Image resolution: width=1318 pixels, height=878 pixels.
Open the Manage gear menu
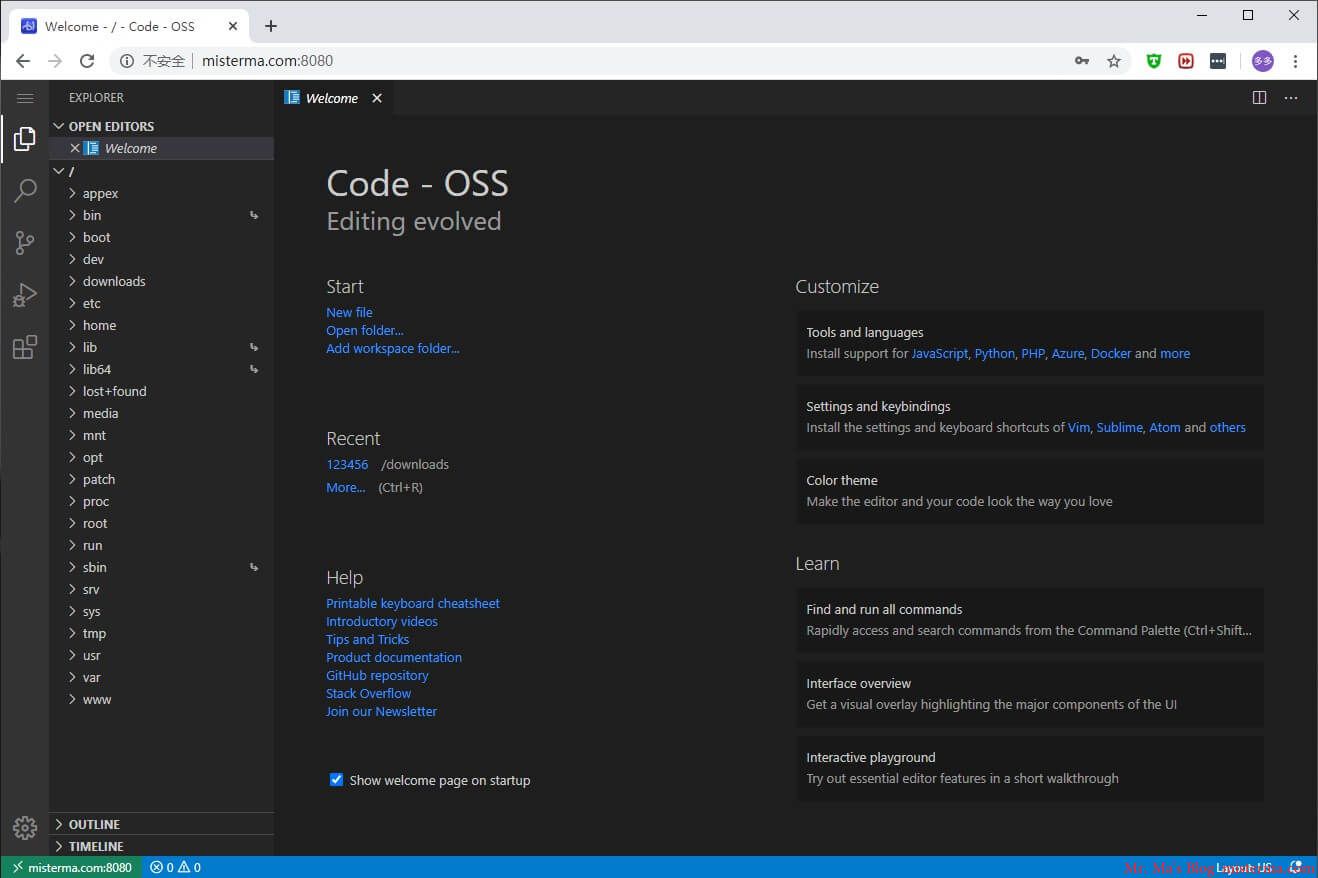coord(25,828)
